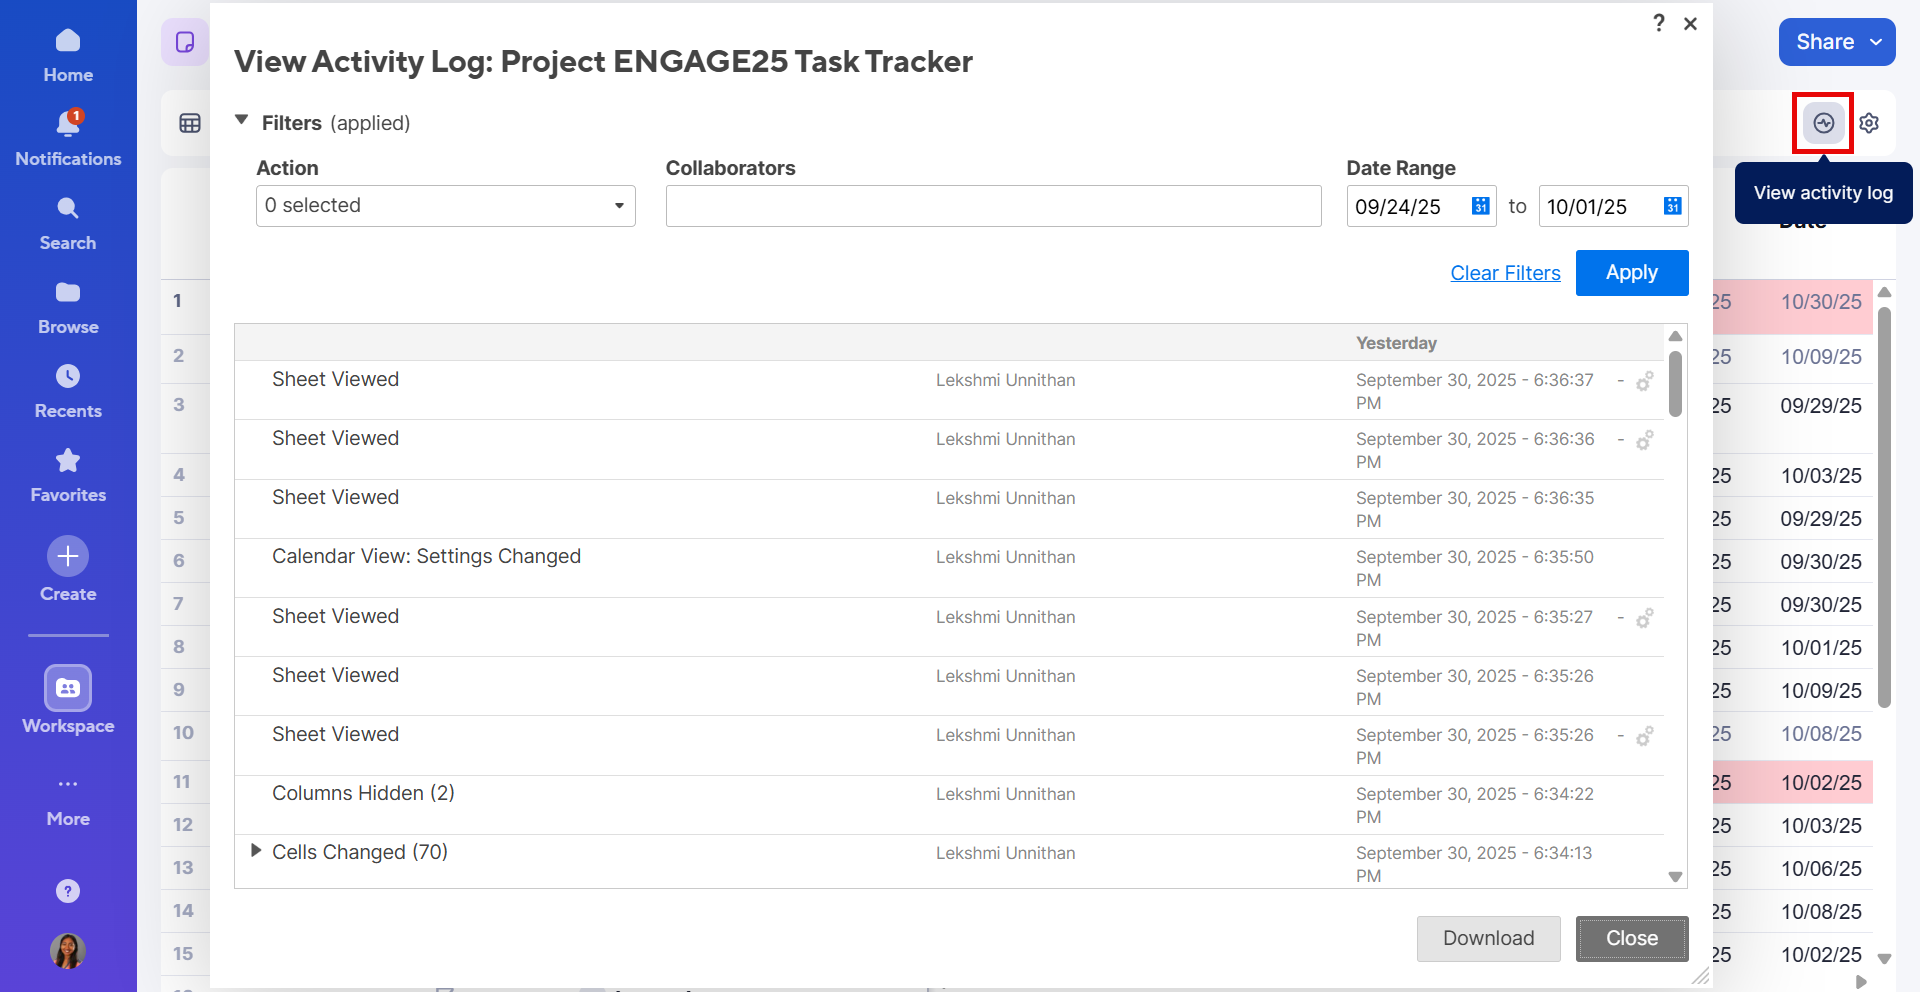Open the sheet settings gear icon
Screen dimensions: 1920x992
coord(1870,122)
